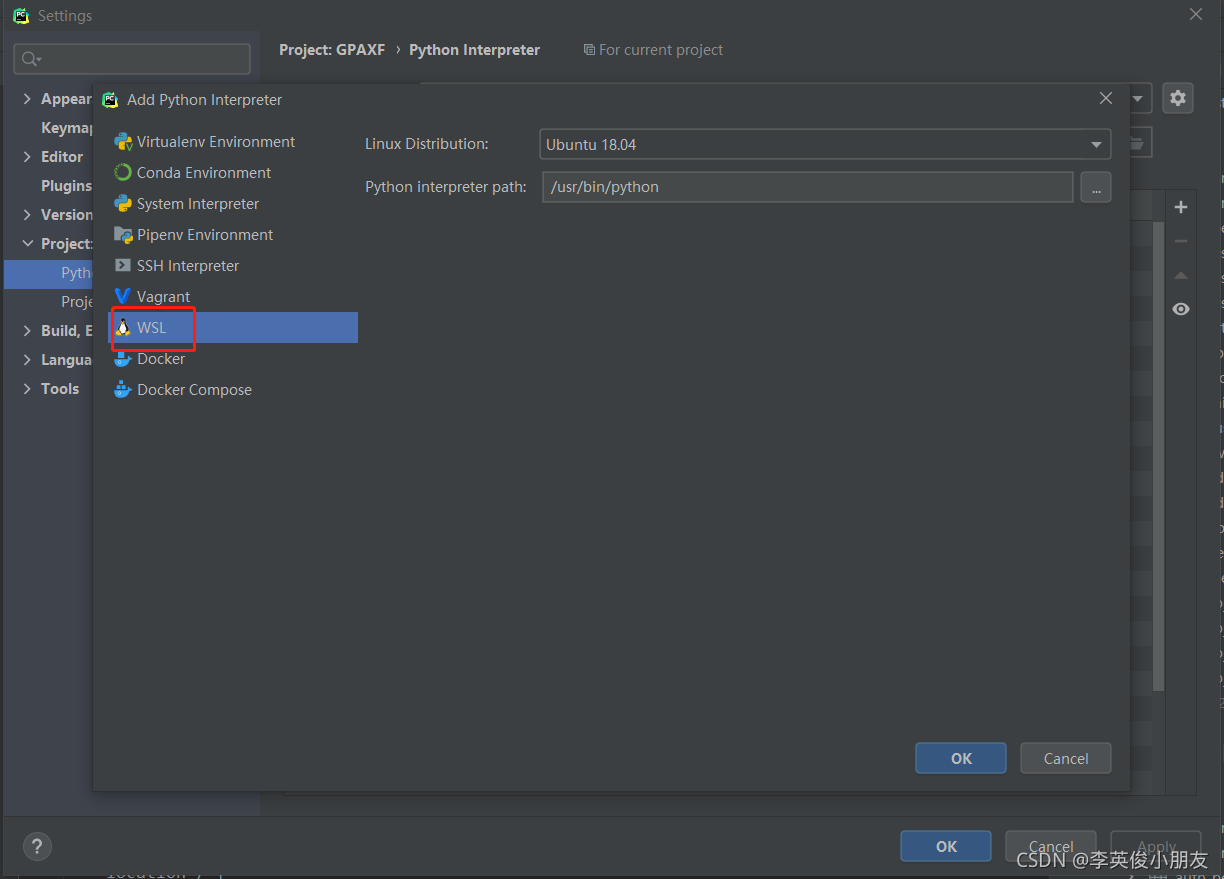The width and height of the screenshot is (1224, 879).
Task: Click the SSH terminal icon
Action: (123, 266)
